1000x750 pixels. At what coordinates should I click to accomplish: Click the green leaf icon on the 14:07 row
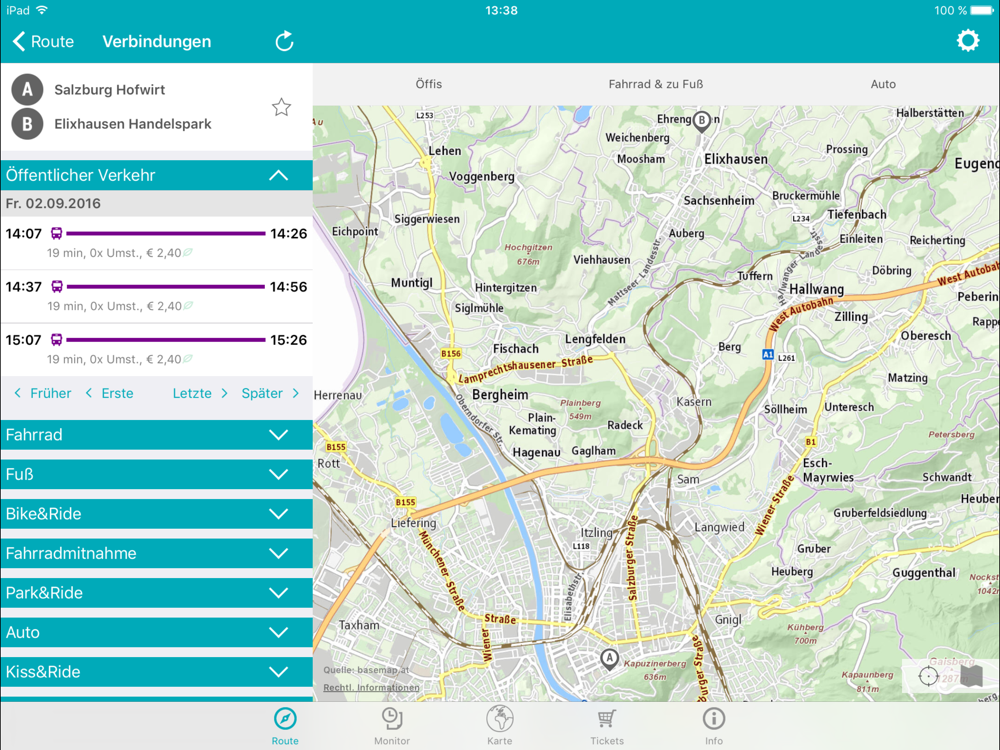point(188,253)
